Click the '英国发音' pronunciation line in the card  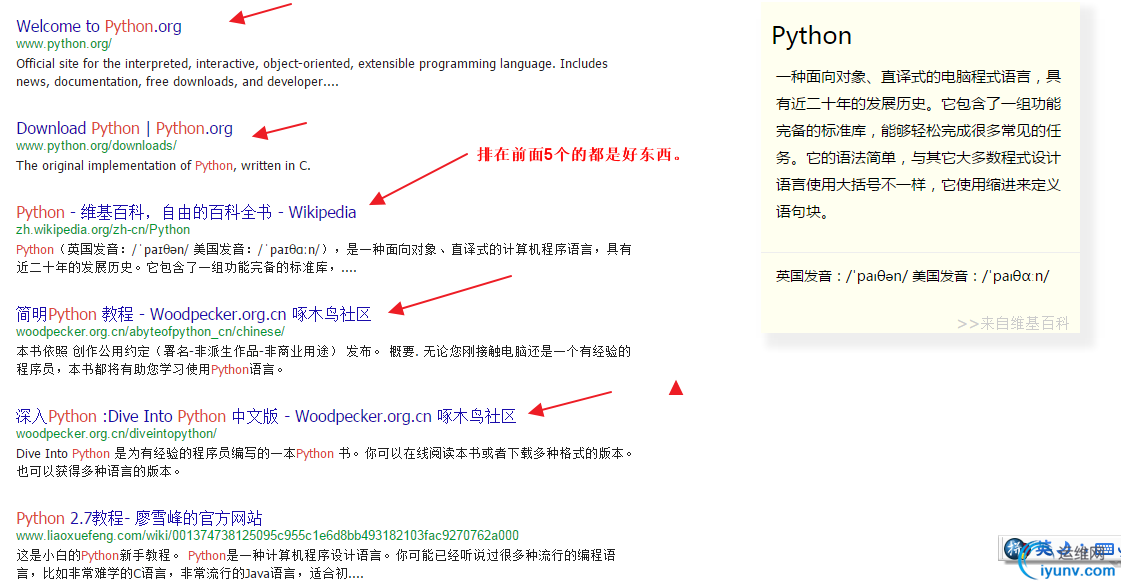tap(912, 277)
